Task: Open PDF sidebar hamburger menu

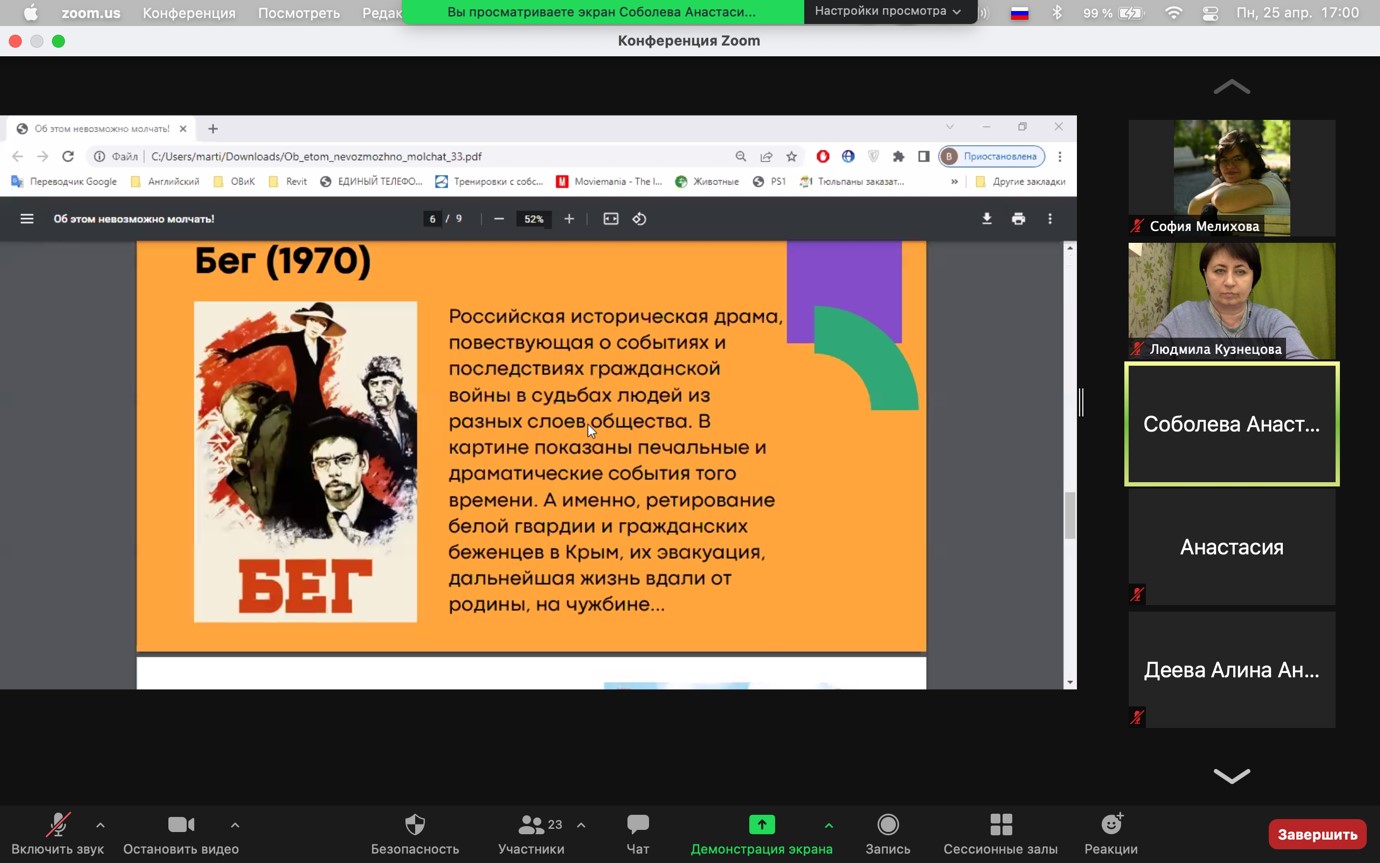Action: click(x=27, y=219)
